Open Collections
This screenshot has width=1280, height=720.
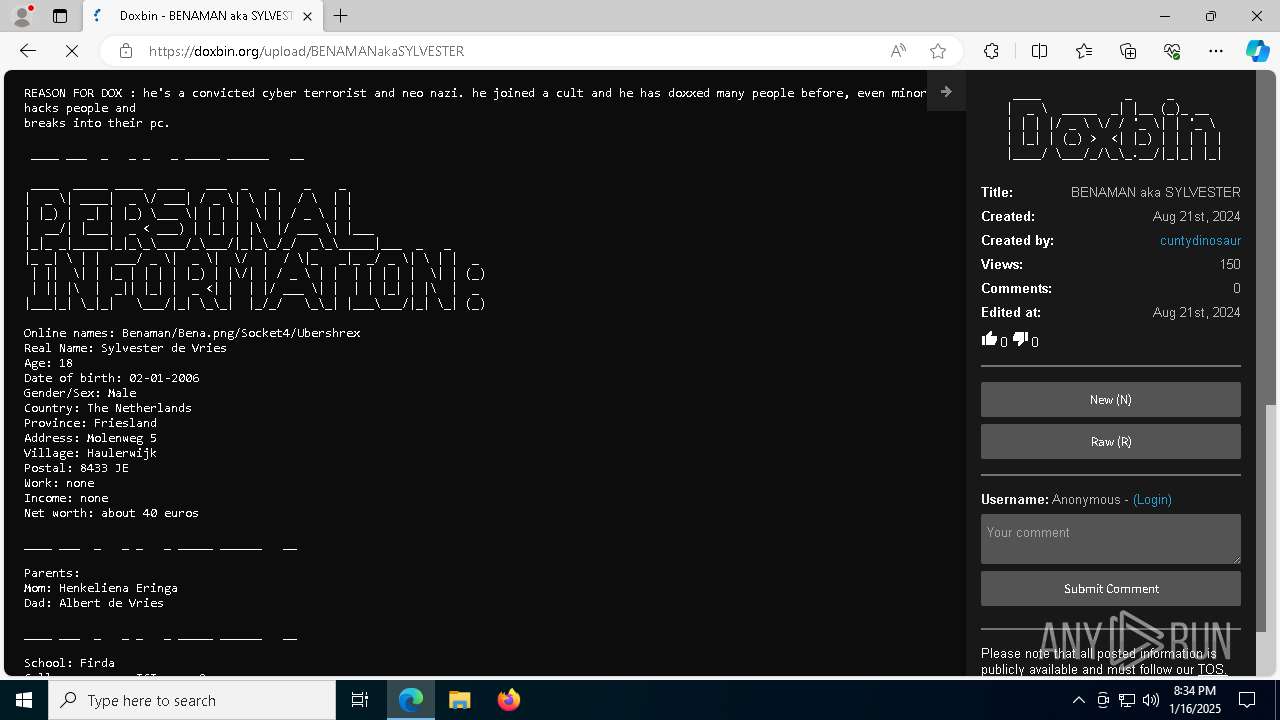coord(1128,51)
